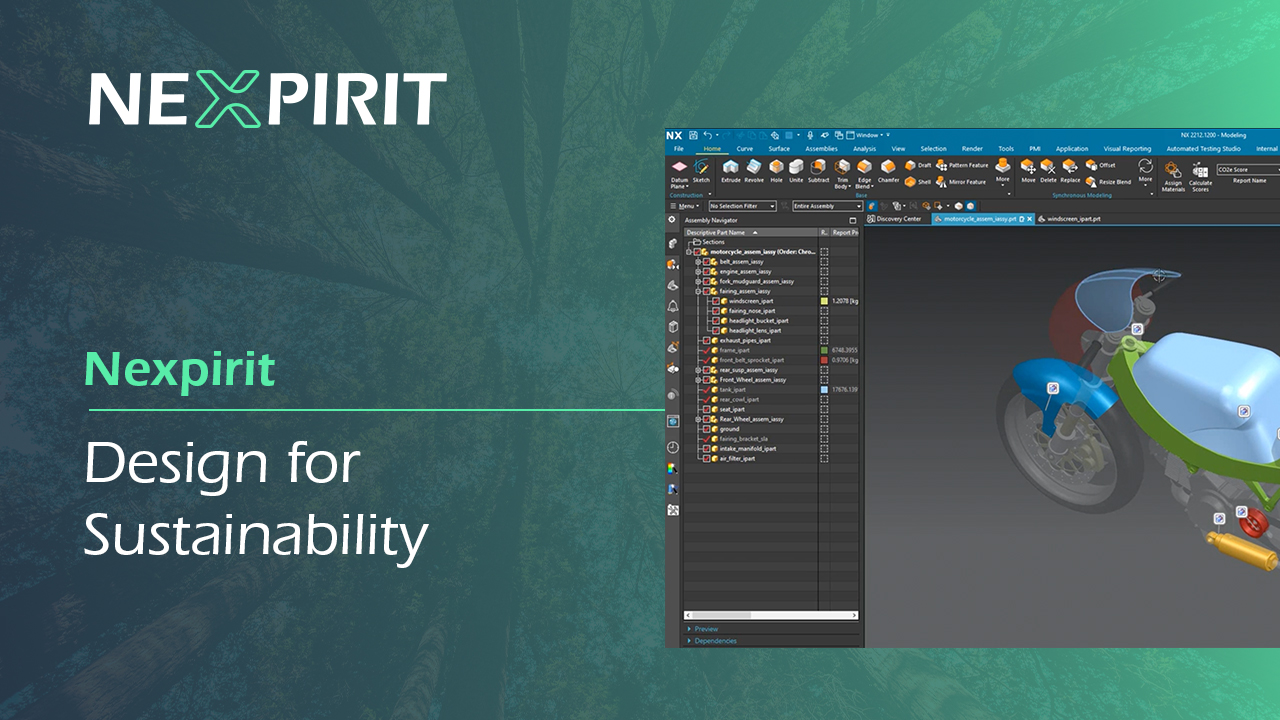
Task: Click the Unite boolean tool
Action: pyautogui.click(x=796, y=171)
